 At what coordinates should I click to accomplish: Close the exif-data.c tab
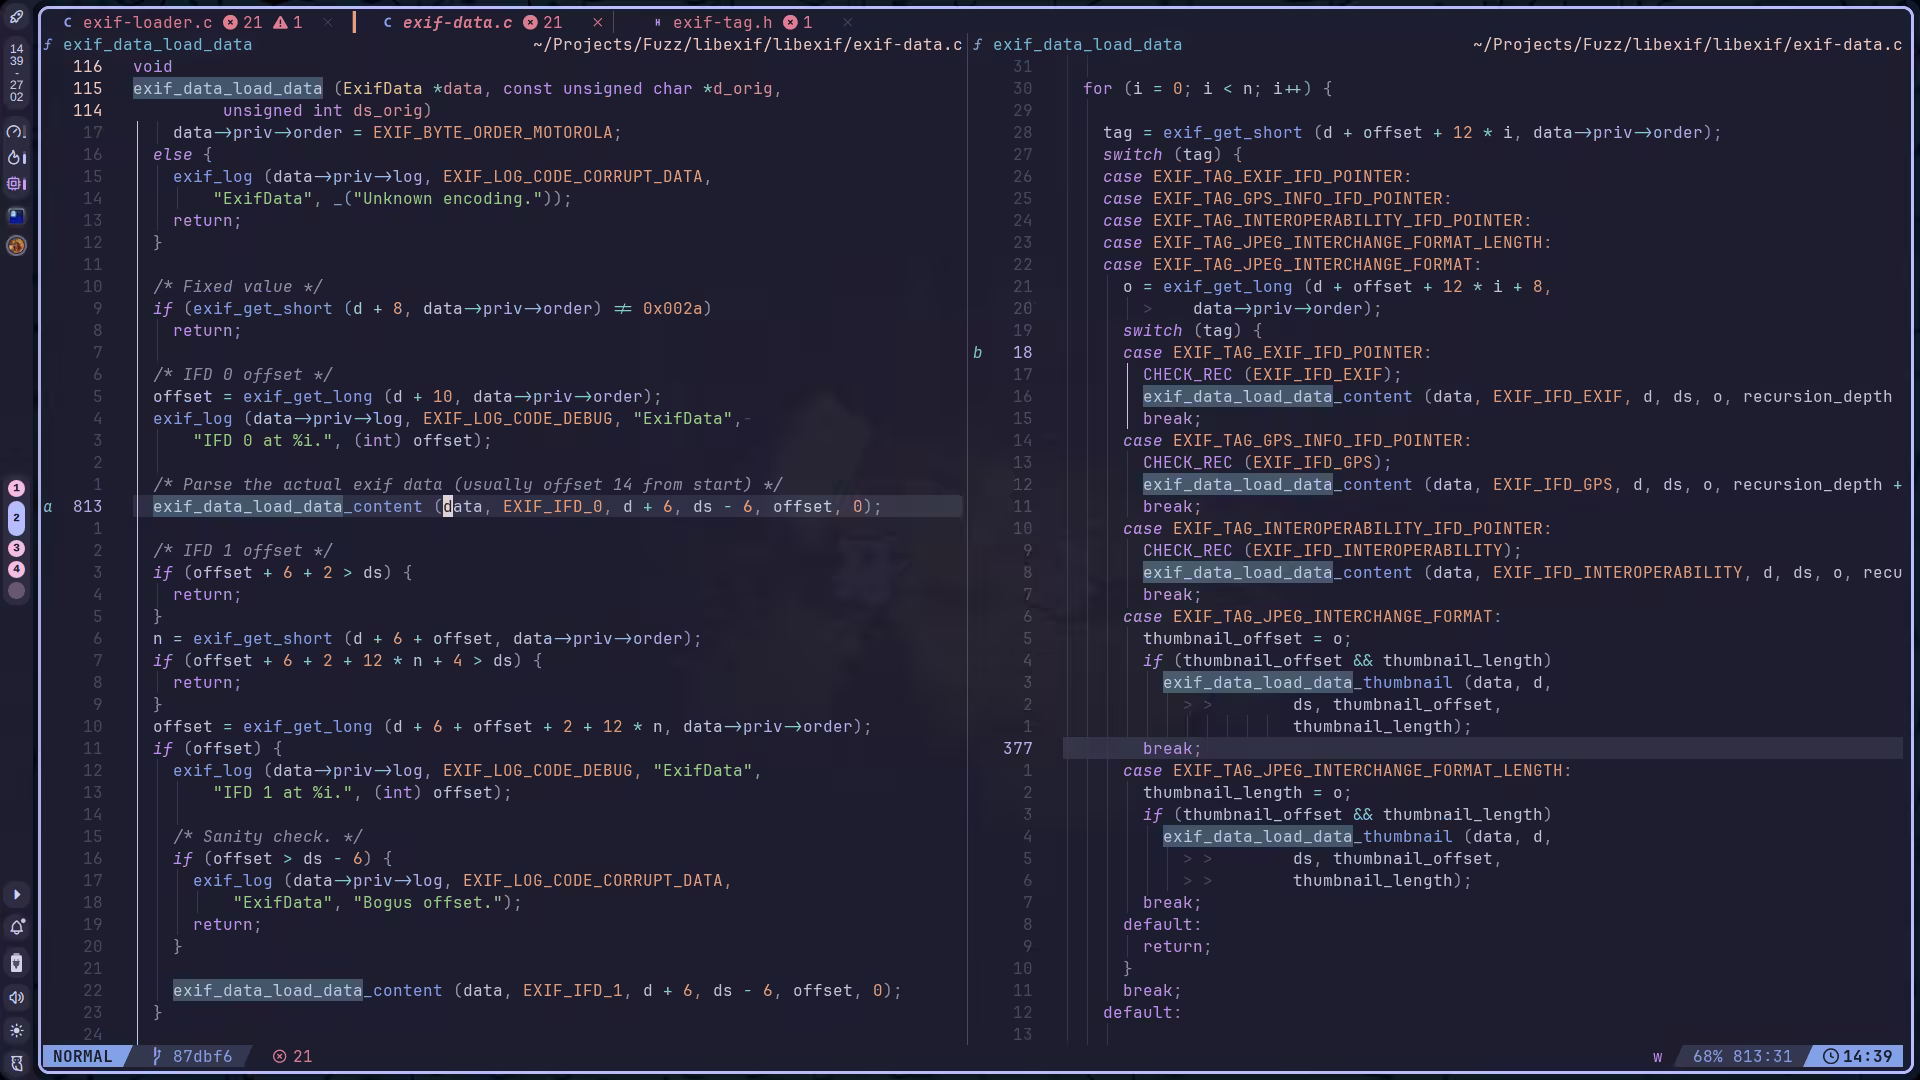(x=598, y=22)
